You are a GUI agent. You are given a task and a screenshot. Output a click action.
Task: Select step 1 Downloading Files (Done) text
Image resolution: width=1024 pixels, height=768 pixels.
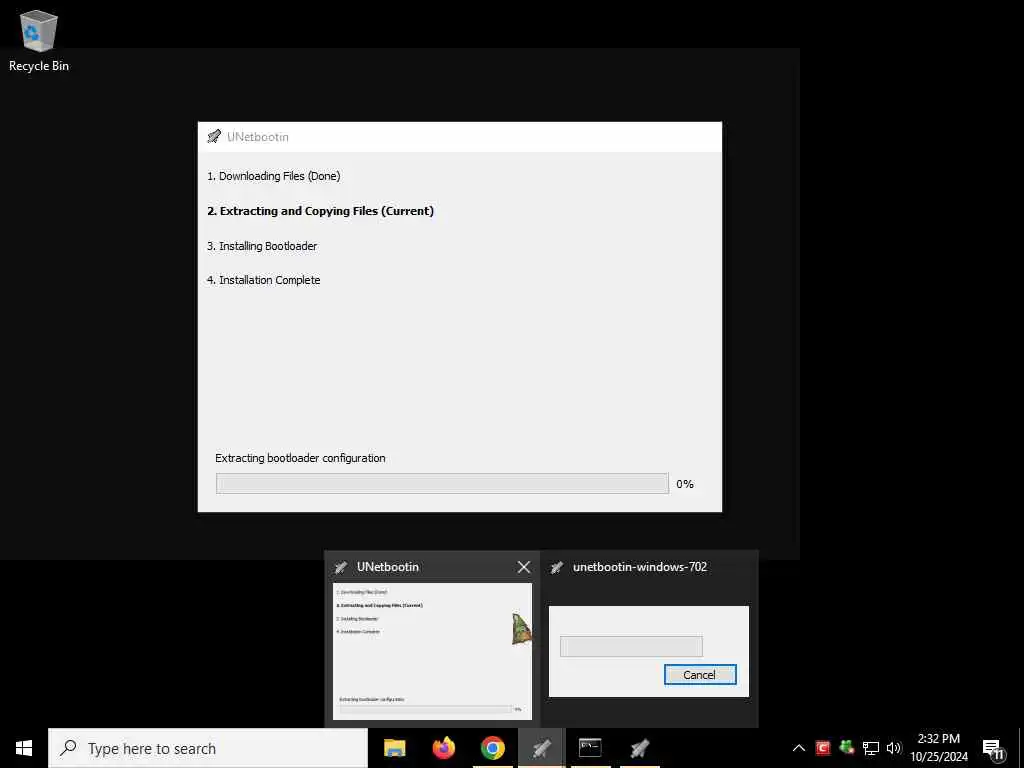click(274, 176)
